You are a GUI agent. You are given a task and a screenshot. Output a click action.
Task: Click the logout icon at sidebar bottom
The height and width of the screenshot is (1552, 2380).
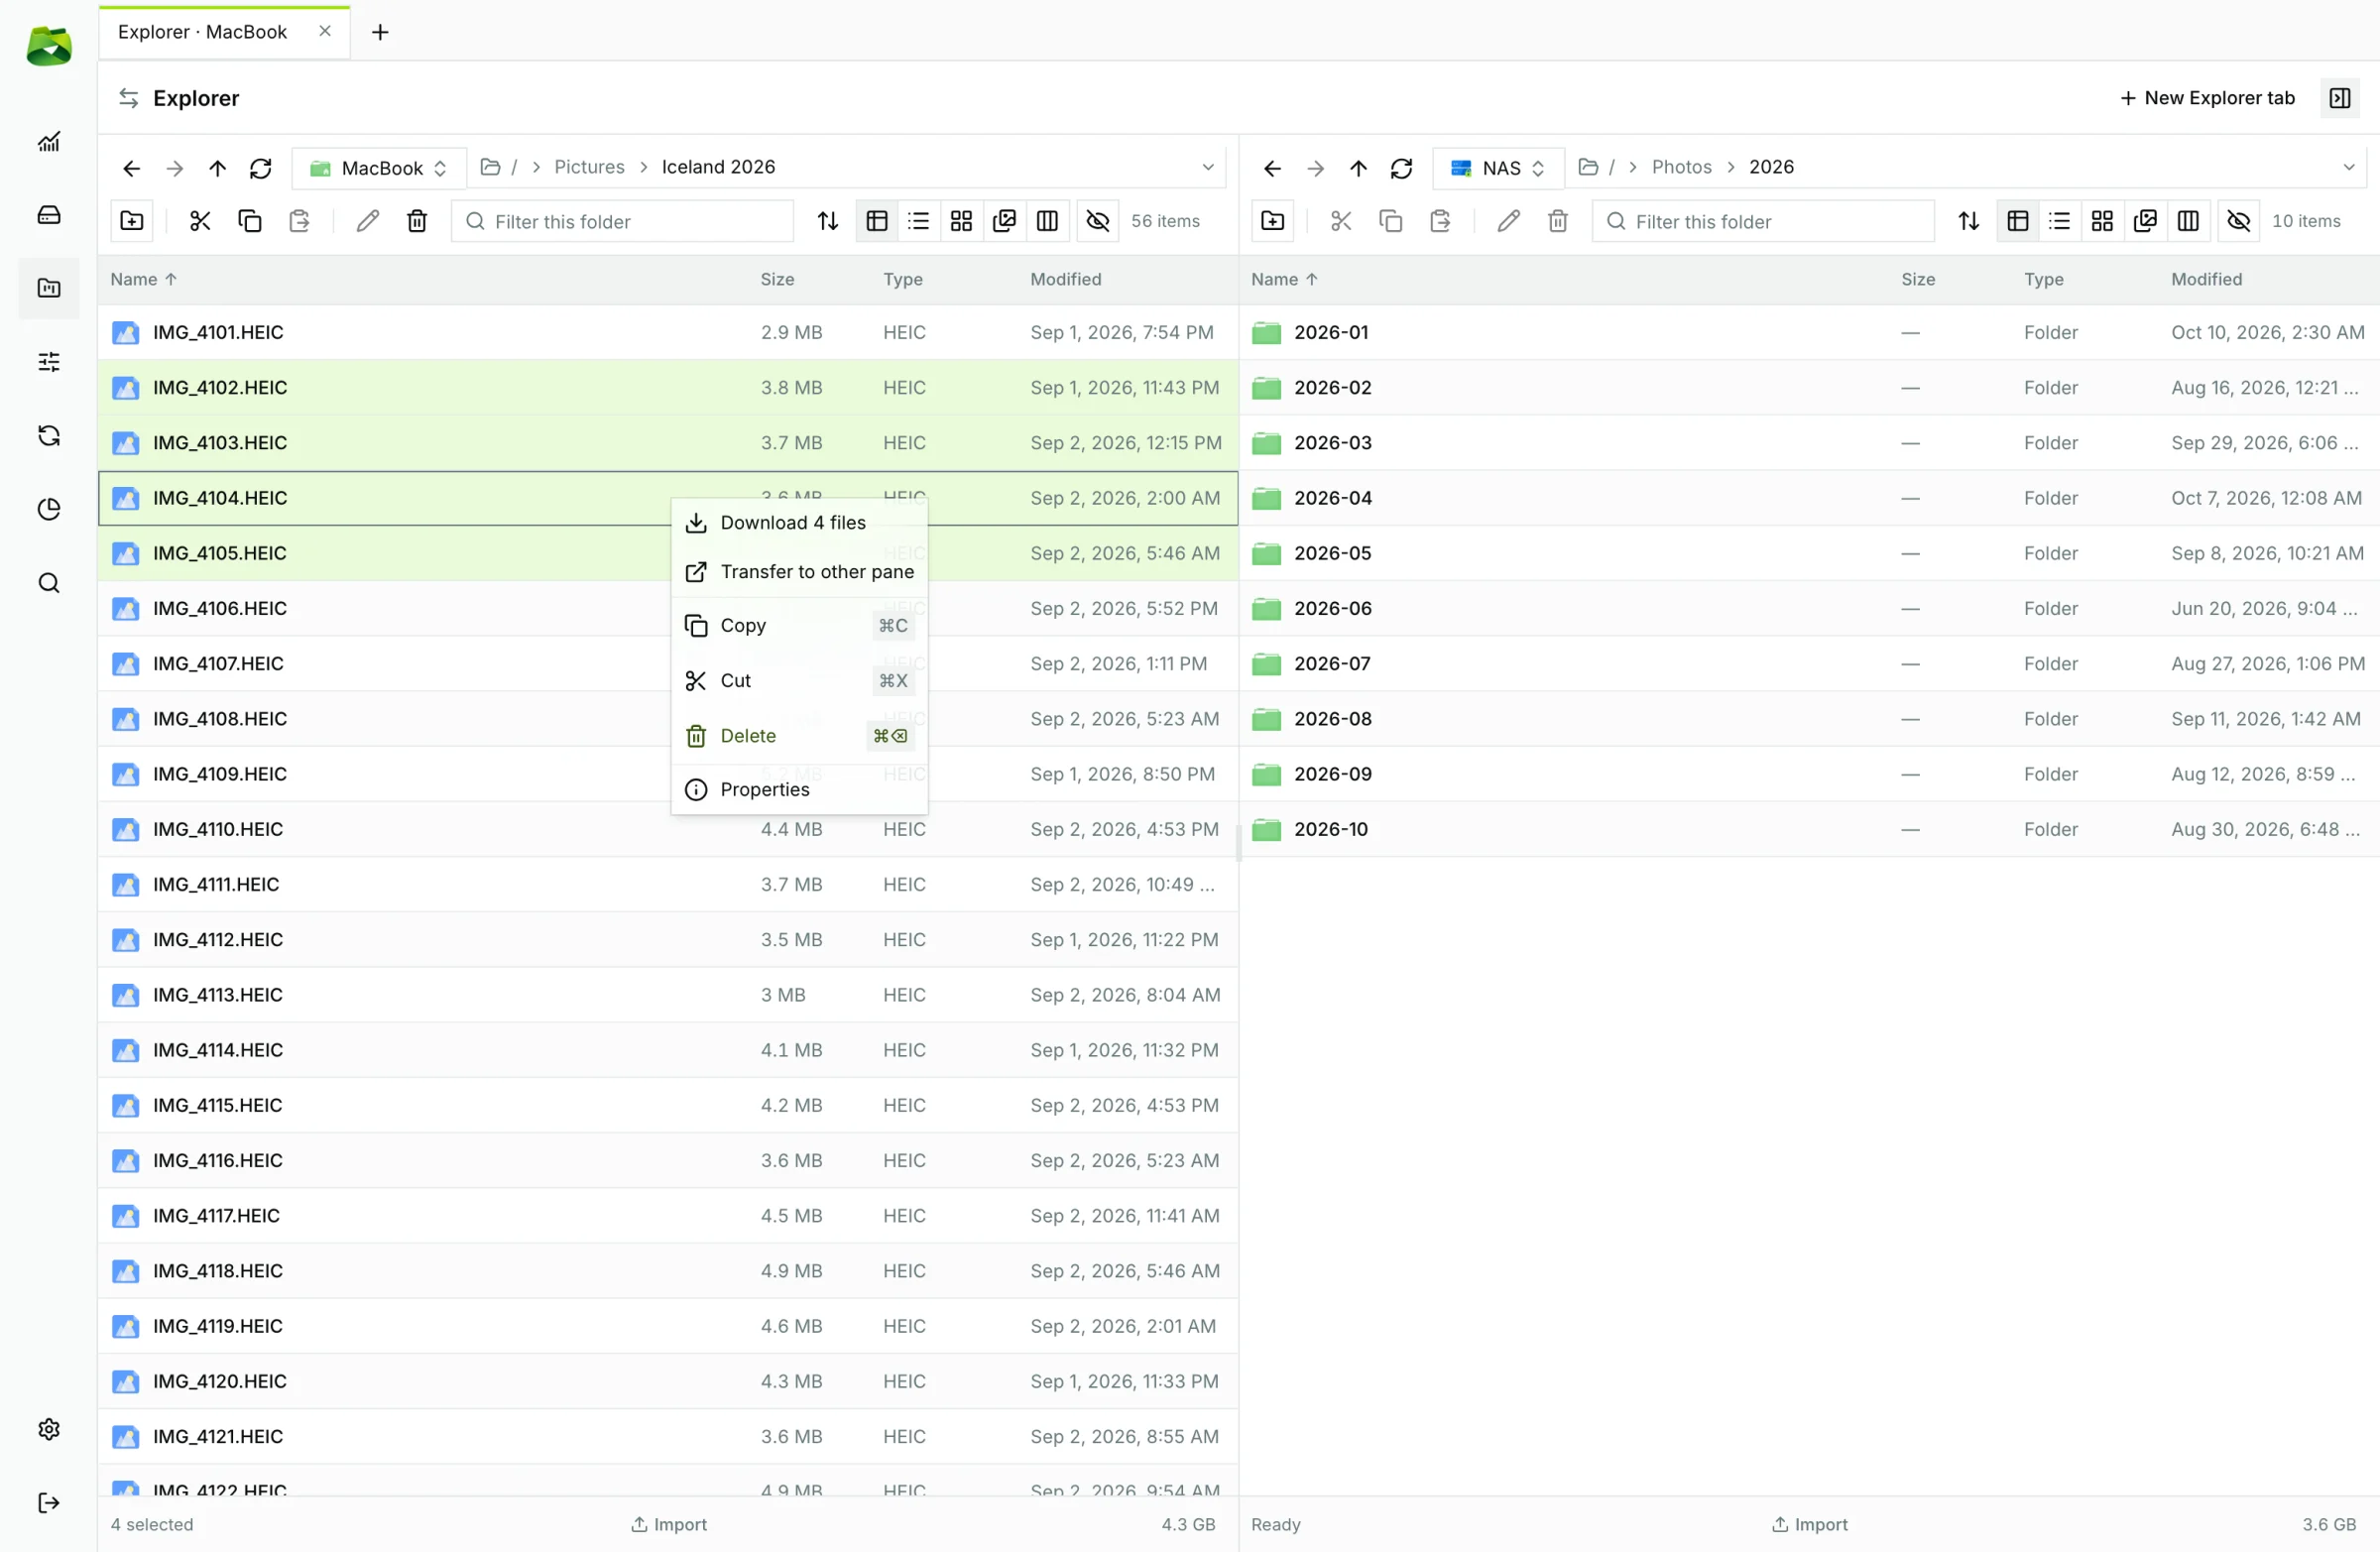pos(49,1502)
